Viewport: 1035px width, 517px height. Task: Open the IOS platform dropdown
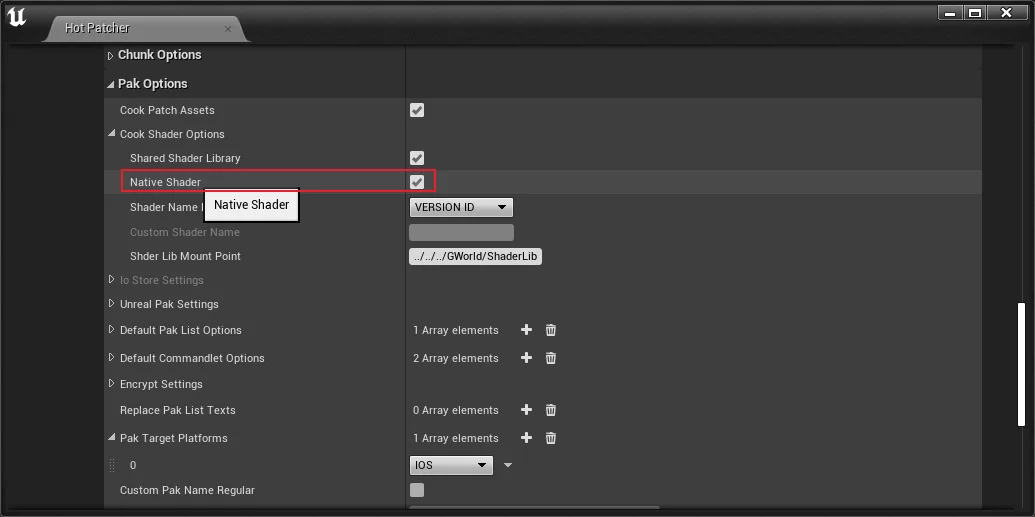pyautogui.click(x=451, y=465)
